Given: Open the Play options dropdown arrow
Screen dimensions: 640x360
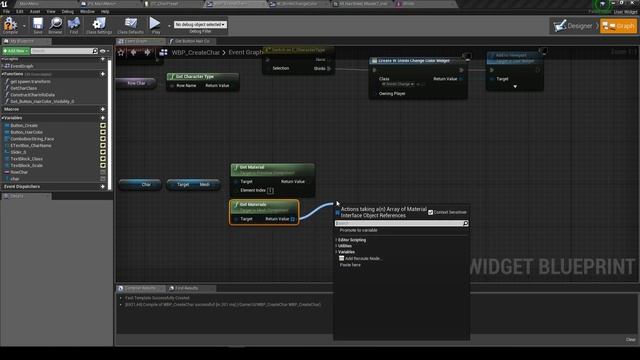Looking at the screenshot, I should 169,26.
